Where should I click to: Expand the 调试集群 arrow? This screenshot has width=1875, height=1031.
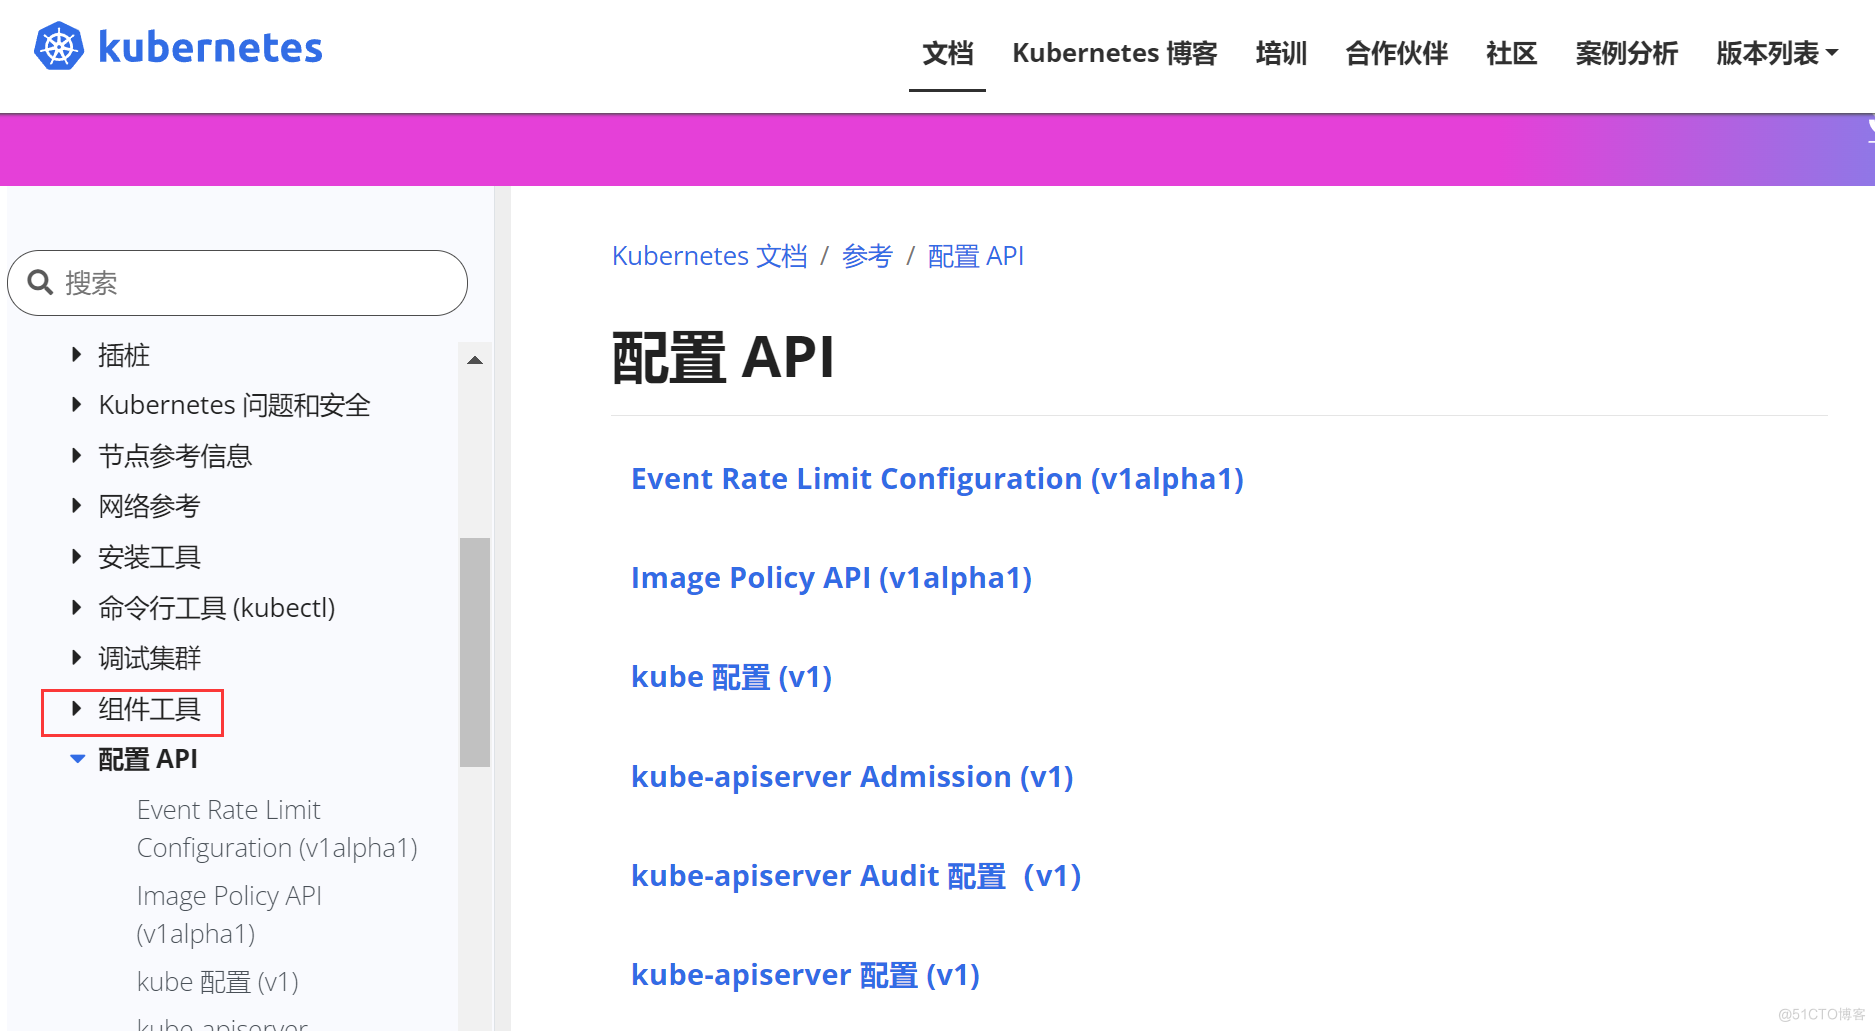[76, 657]
